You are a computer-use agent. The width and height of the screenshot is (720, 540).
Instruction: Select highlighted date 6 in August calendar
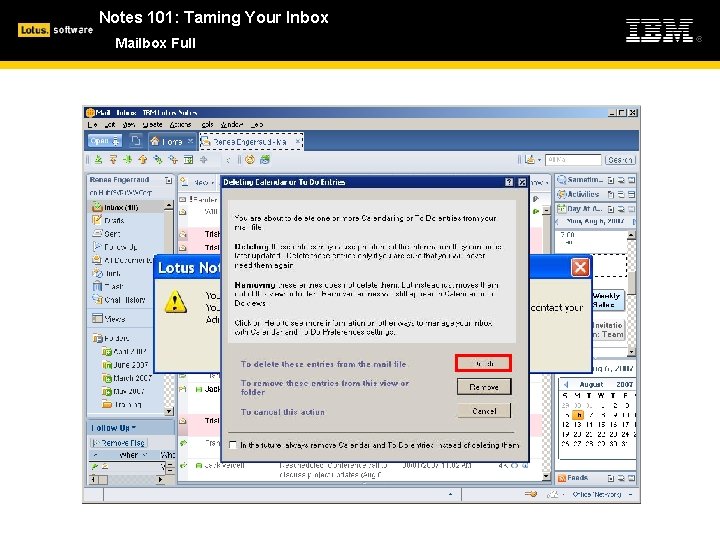[x=579, y=415]
